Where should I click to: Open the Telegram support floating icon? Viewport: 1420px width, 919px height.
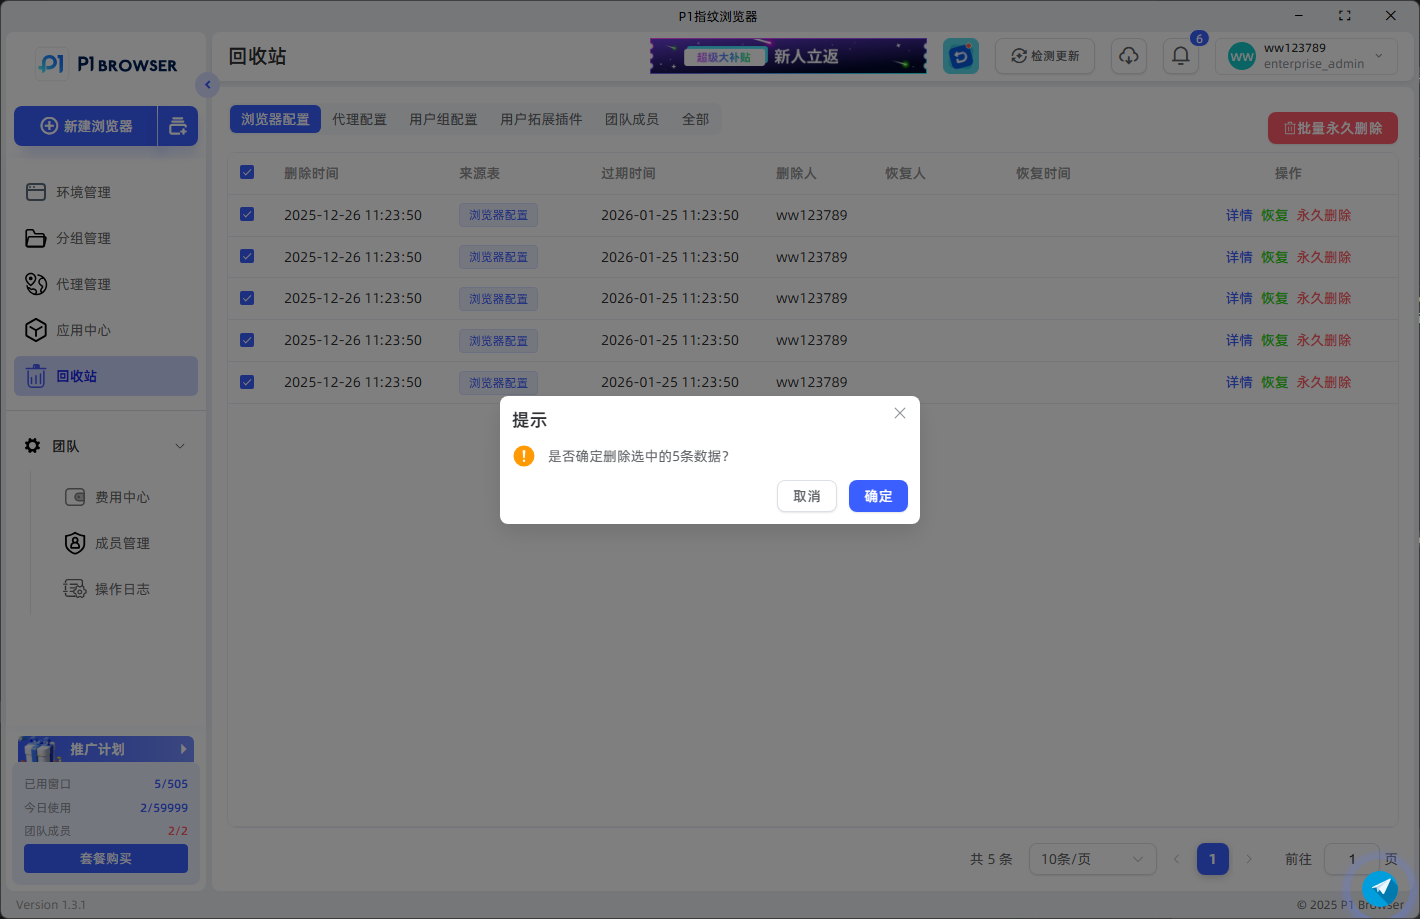pyautogui.click(x=1381, y=886)
